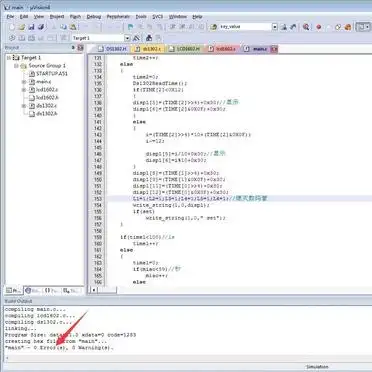Open a file via toolbar folder icon

tap(22, 27)
